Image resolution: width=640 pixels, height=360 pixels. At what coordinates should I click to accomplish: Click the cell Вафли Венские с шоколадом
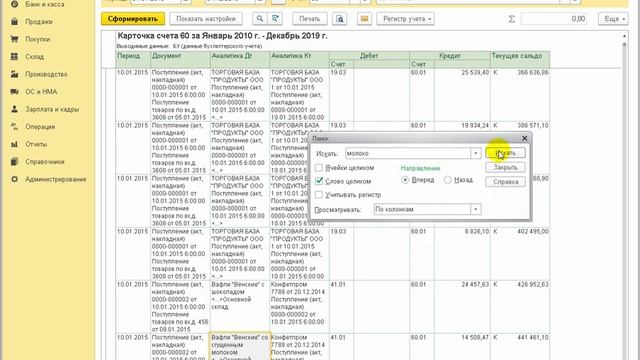pos(240,307)
